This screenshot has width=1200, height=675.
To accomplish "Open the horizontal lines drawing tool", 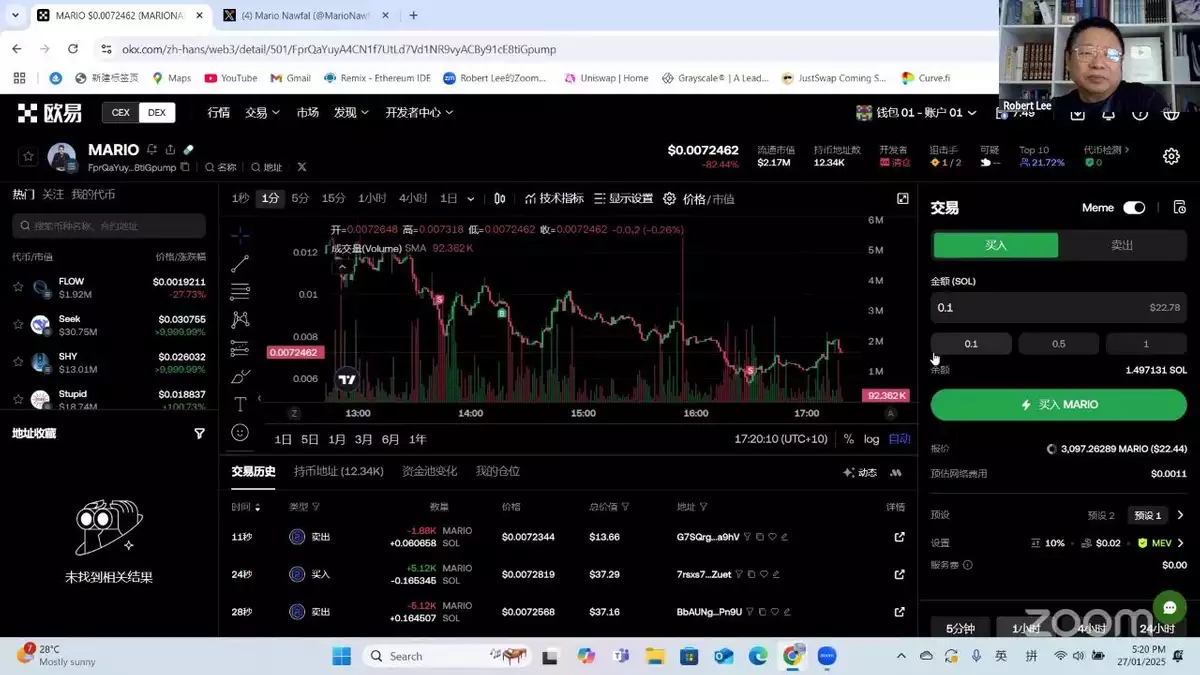I will pyautogui.click(x=240, y=292).
